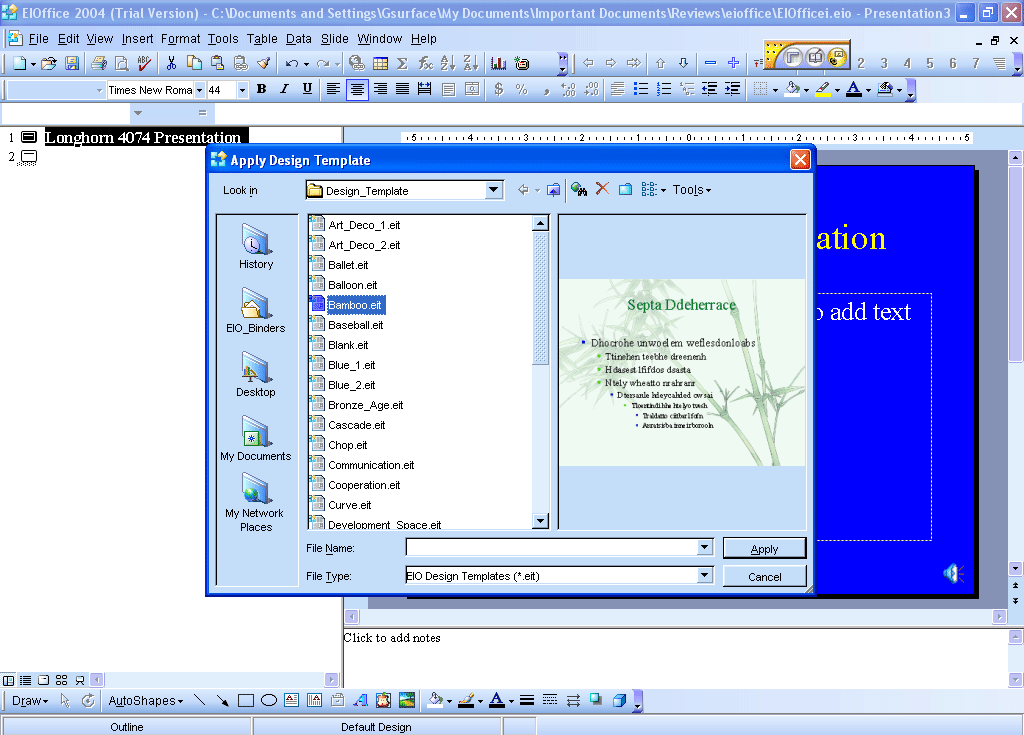Click the Sort Ascending icon
Image resolution: width=1024 pixels, height=735 pixels.
point(448,63)
